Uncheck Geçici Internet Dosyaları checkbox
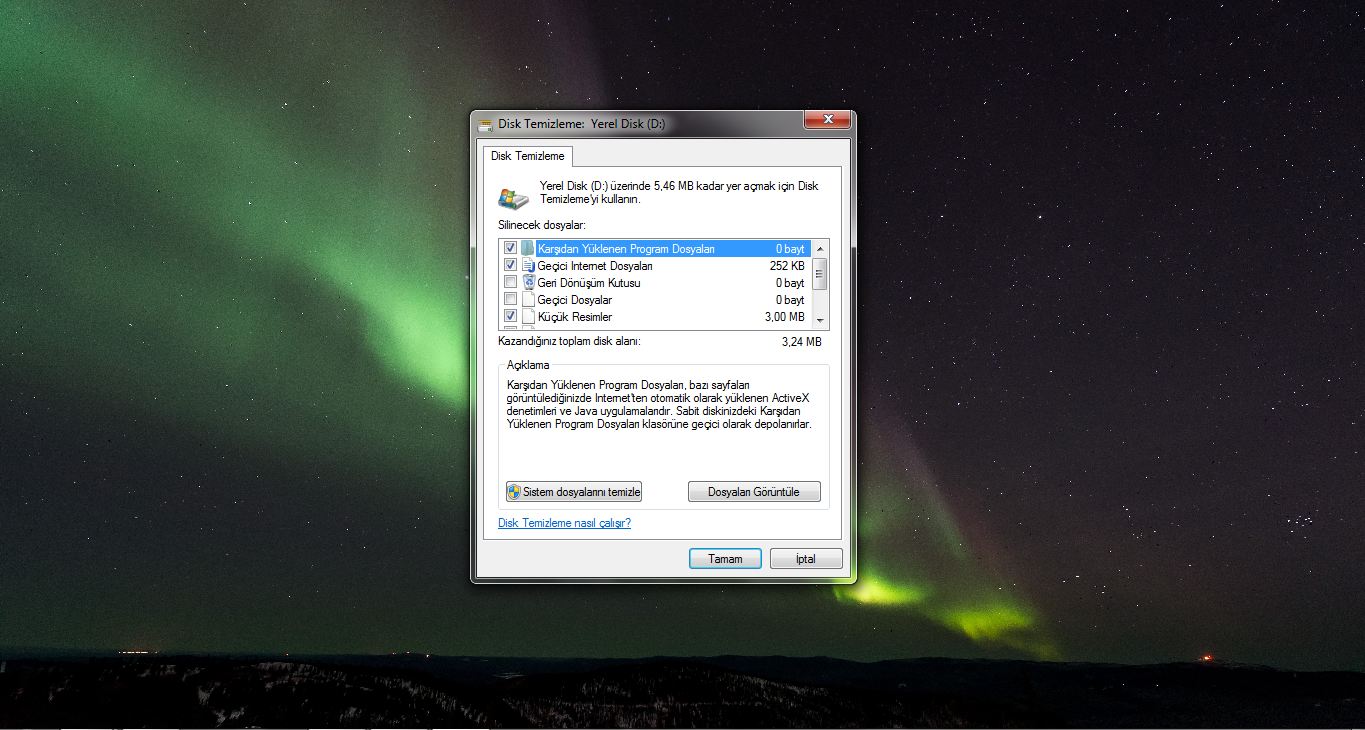This screenshot has height=730, width=1365. [x=511, y=266]
